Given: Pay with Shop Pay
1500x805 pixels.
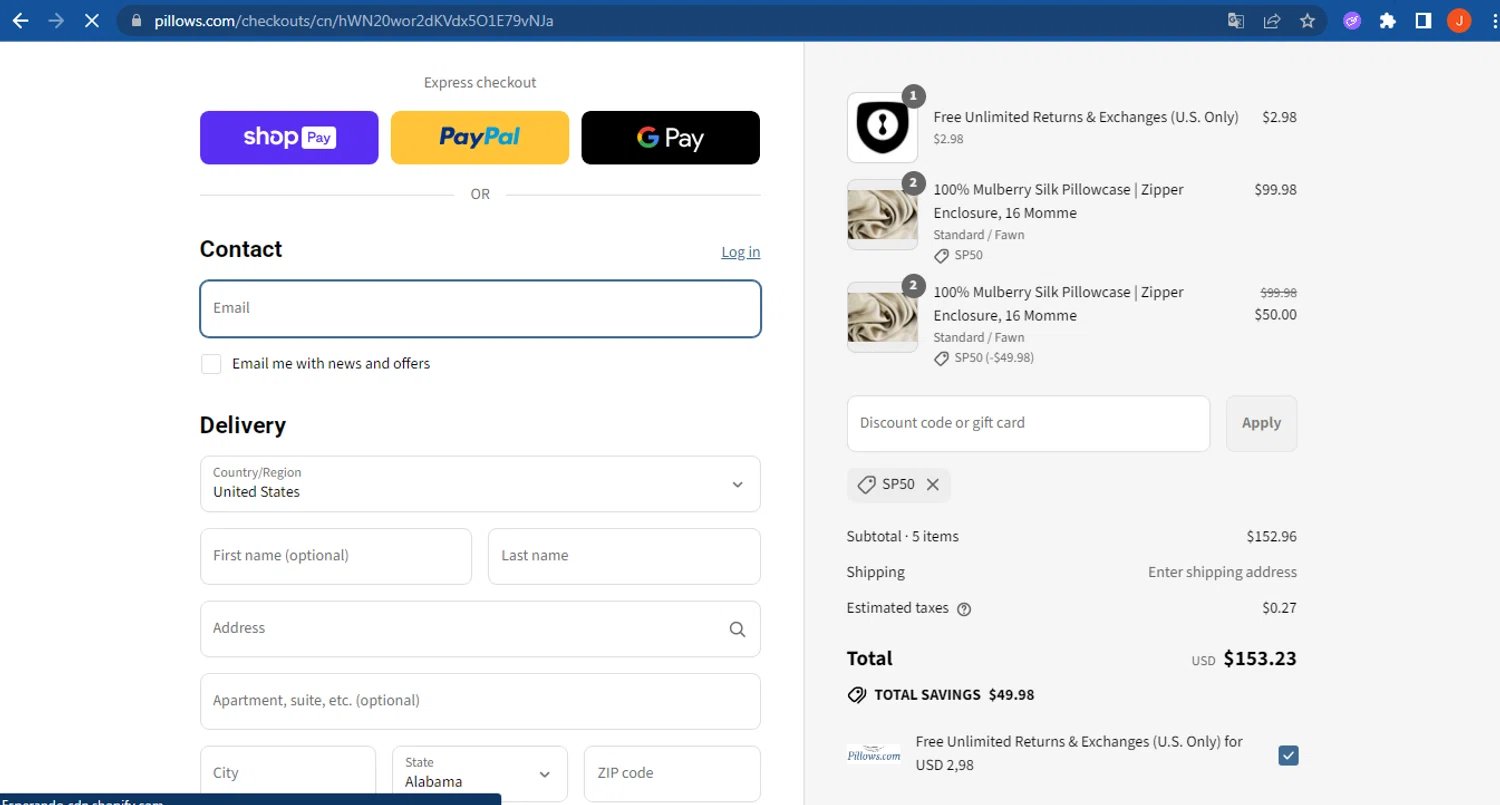Looking at the screenshot, I should pos(289,137).
